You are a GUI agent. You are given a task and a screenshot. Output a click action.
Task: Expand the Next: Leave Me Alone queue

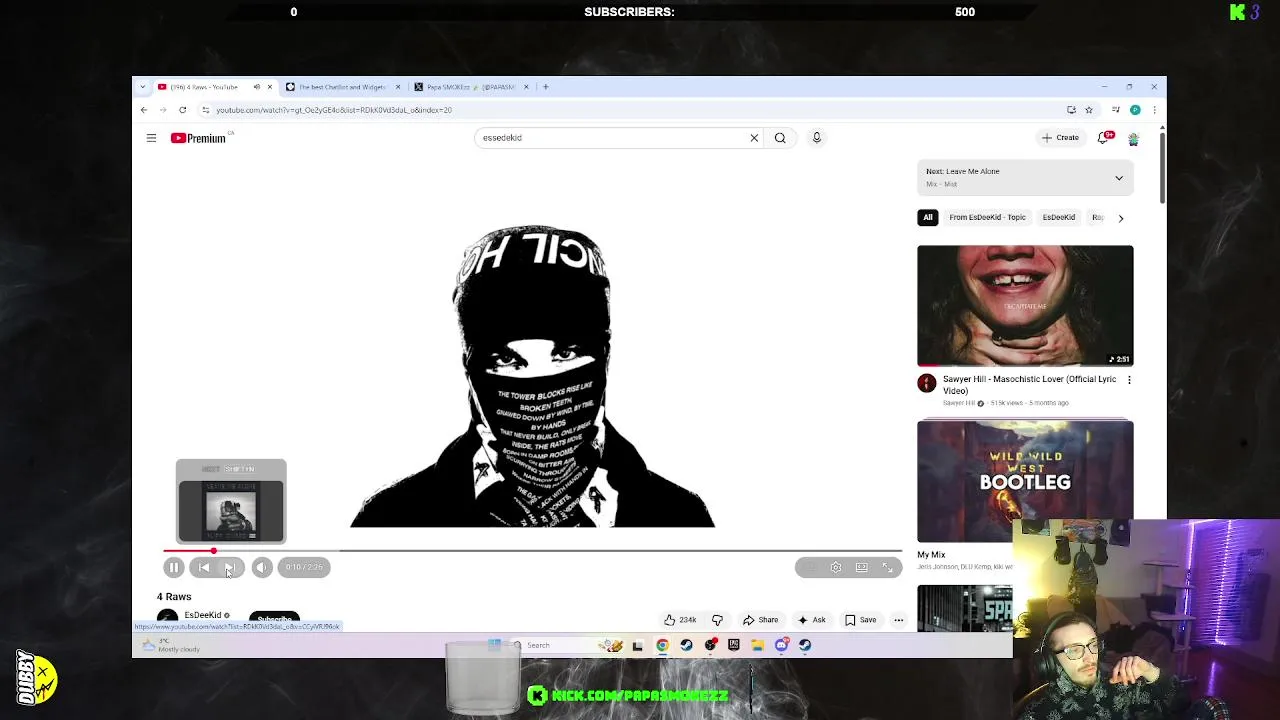[1119, 178]
